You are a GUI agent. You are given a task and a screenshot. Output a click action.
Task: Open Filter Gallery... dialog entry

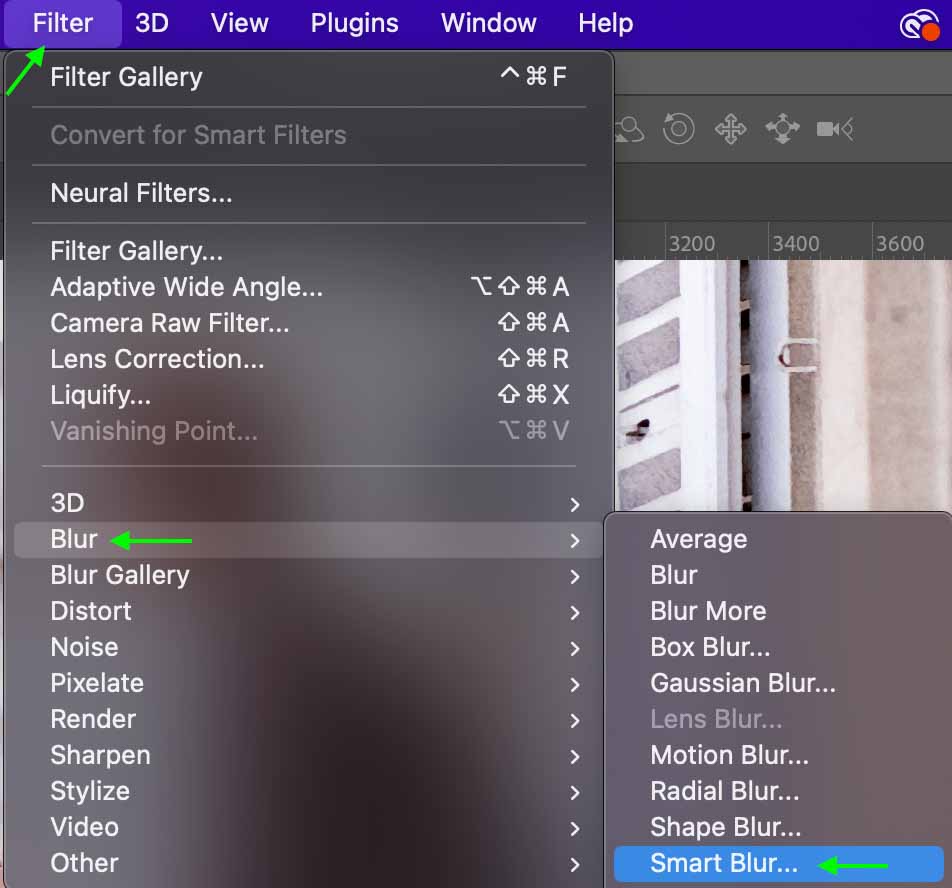coord(309,251)
